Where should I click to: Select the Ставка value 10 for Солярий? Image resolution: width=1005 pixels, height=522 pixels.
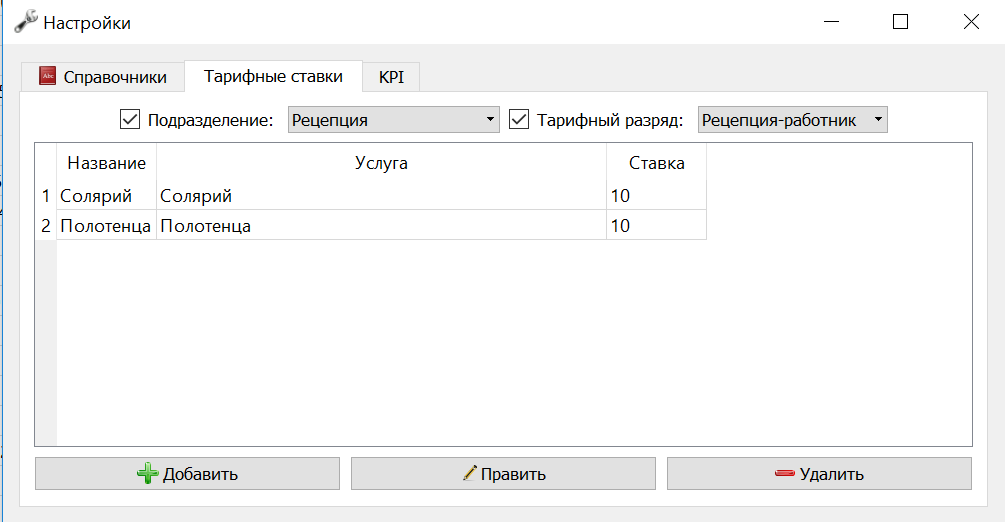[x=656, y=196]
